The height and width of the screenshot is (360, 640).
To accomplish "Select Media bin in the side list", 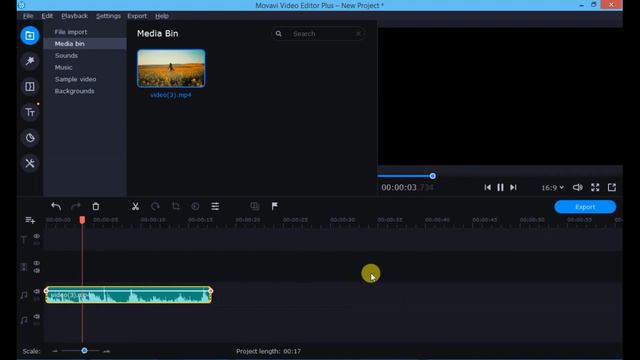I will 85,44.
